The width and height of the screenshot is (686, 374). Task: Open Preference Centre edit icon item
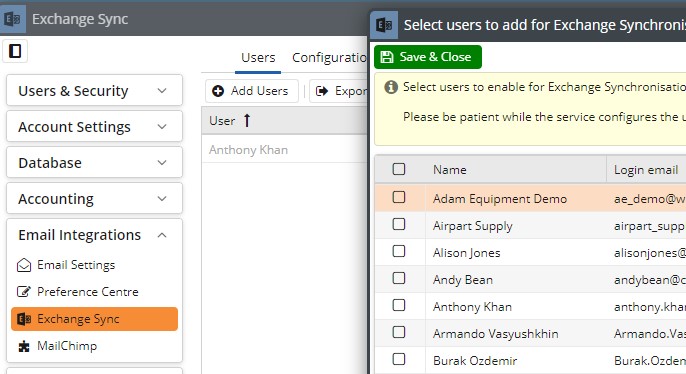point(24,292)
